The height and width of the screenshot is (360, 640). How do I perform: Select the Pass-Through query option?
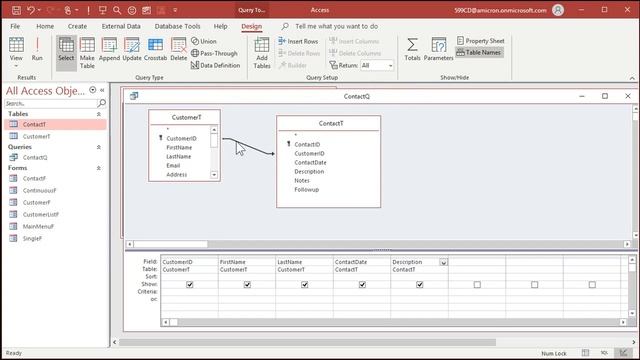tap(214, 53)
